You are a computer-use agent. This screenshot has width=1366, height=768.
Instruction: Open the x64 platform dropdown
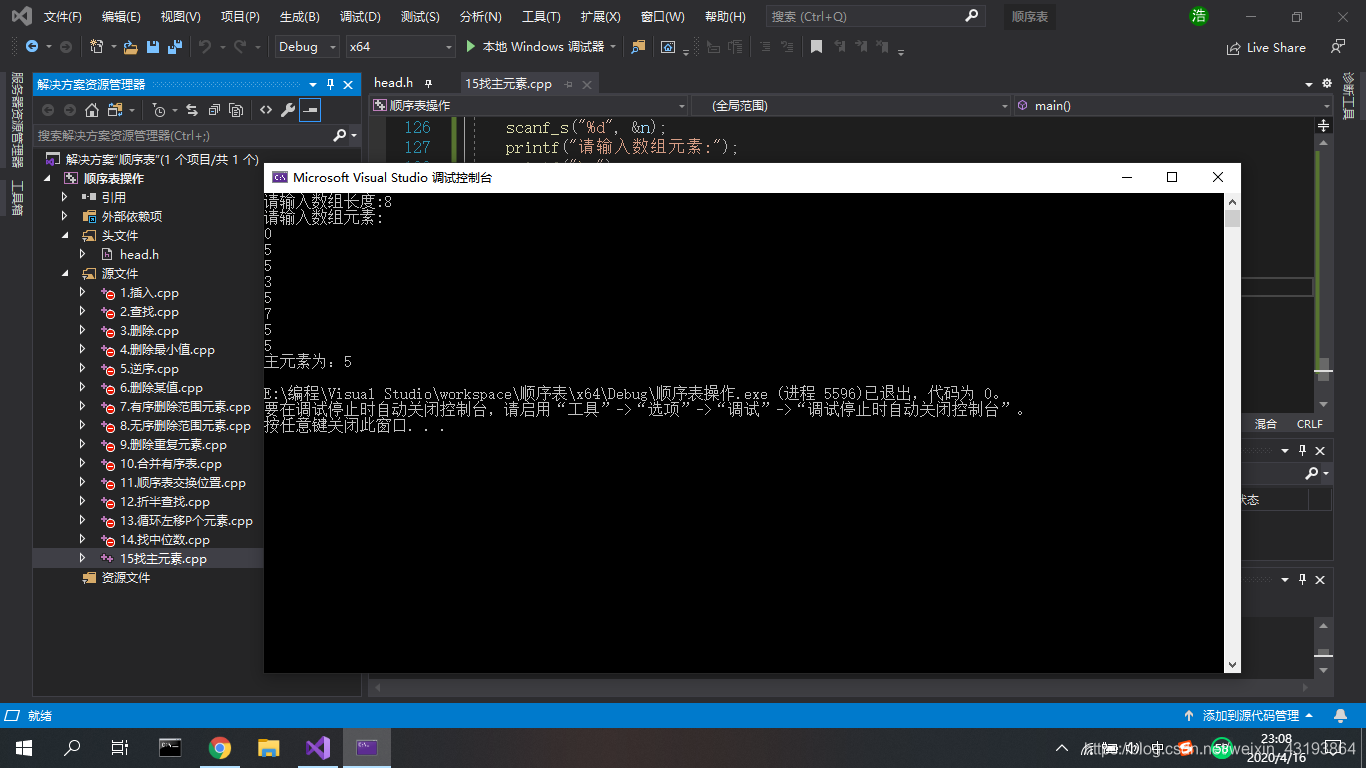point(401,47)
